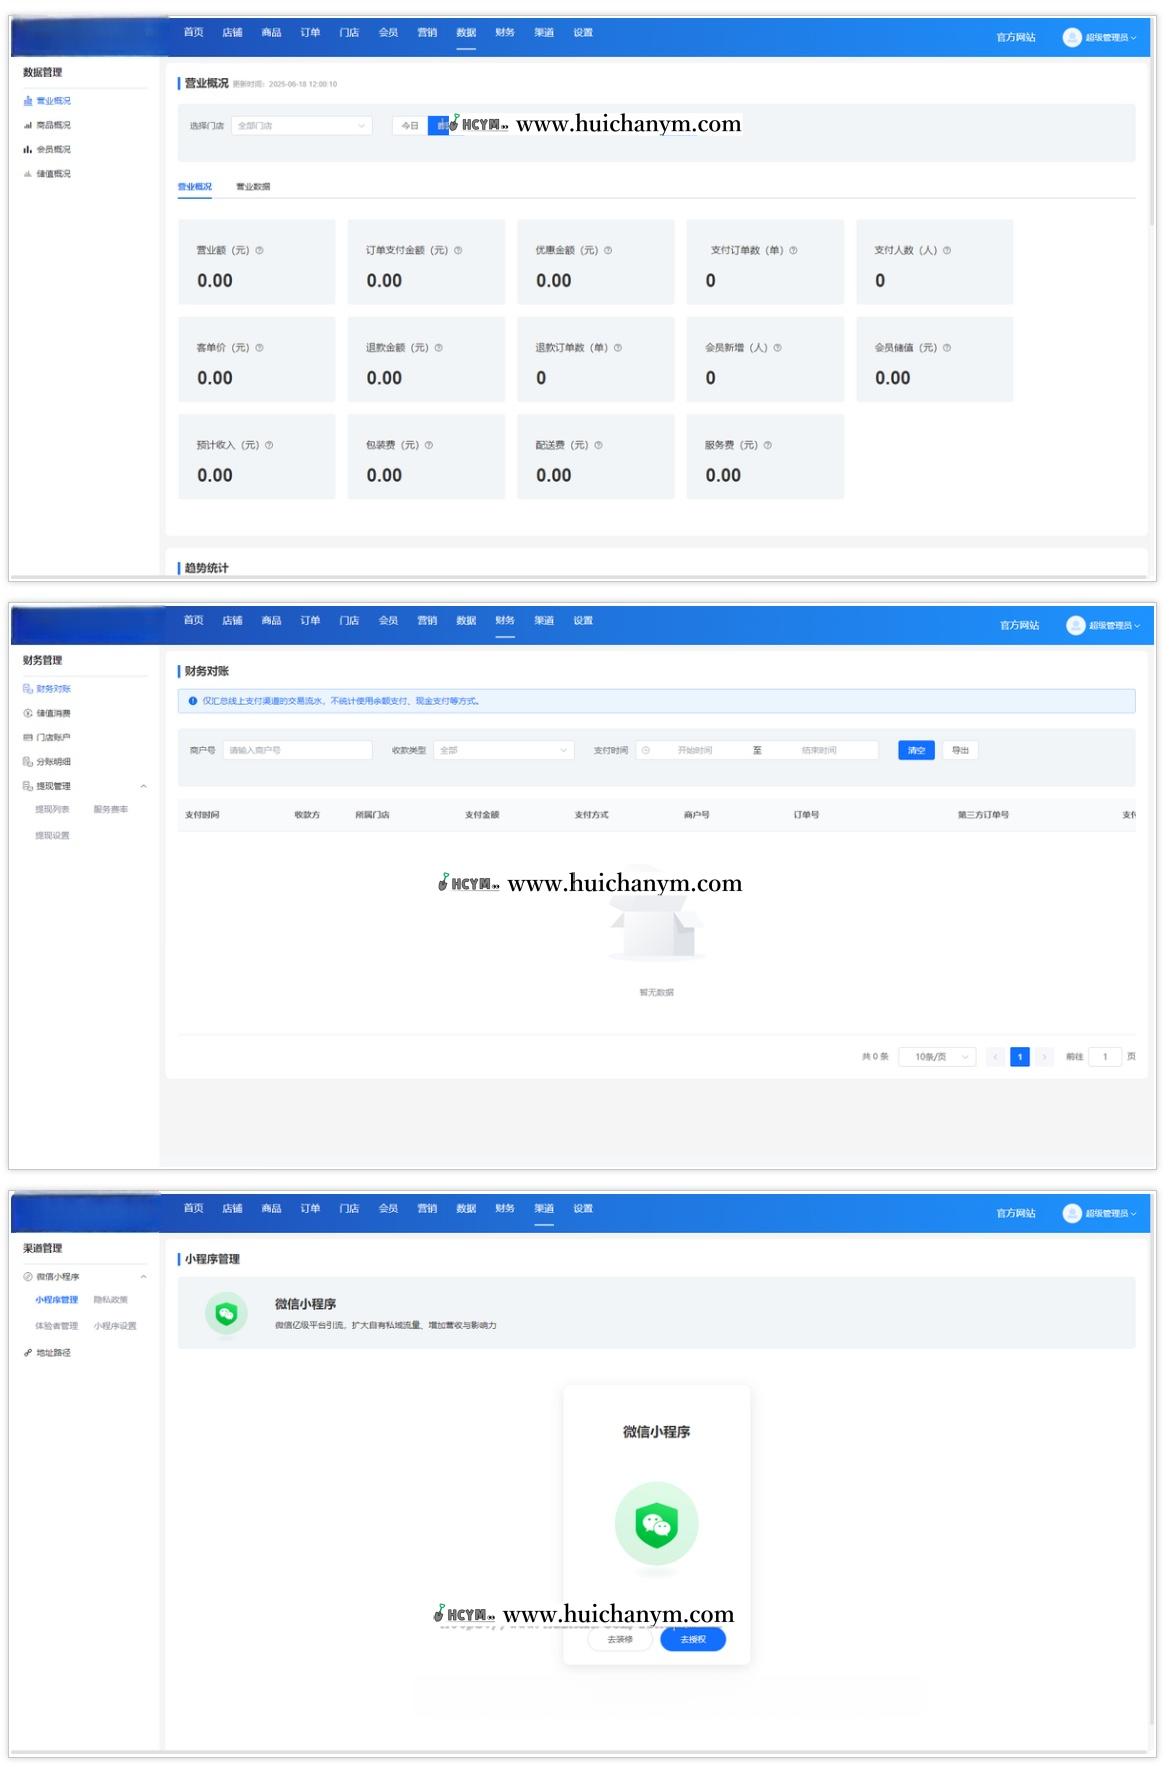Screen dimensions: 1170x1768
Task: Open the 选择门店 store dropdown
Action: click(301, 126)
